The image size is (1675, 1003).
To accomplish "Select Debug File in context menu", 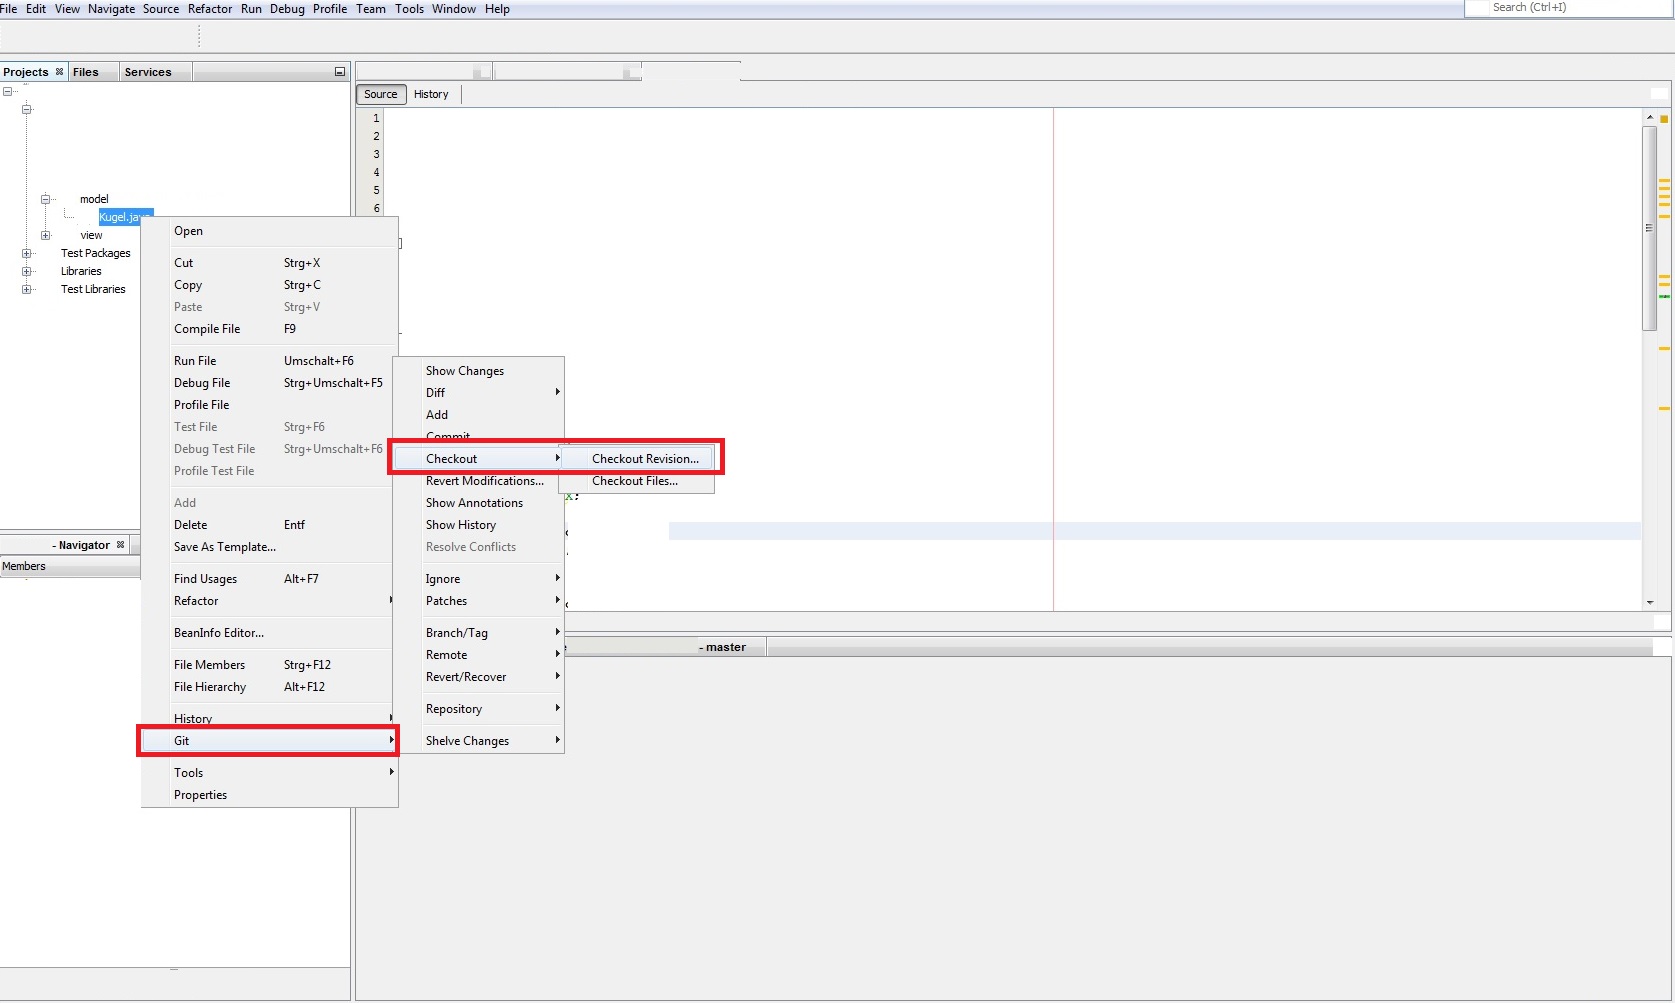I will tap(269, 383).
